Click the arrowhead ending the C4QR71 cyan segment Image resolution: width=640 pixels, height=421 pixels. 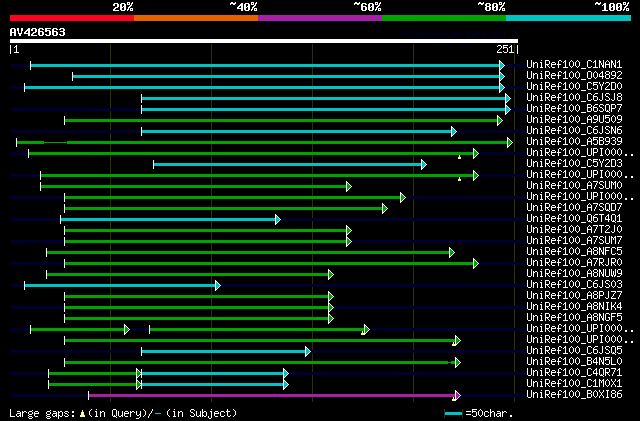pyautogui.click(x=286, y=374)
